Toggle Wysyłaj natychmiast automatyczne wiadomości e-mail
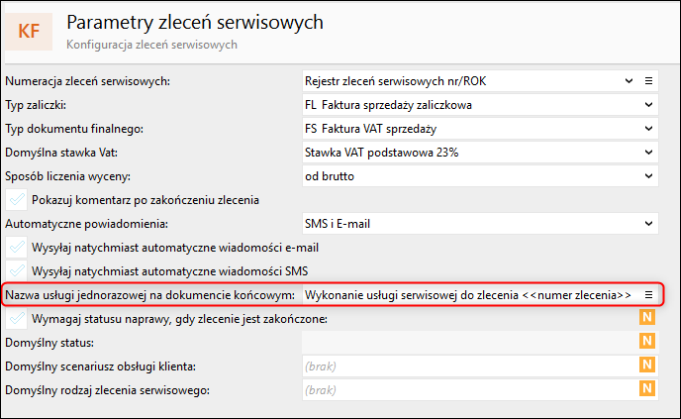681x419 pixels. (x=16, y=247)
